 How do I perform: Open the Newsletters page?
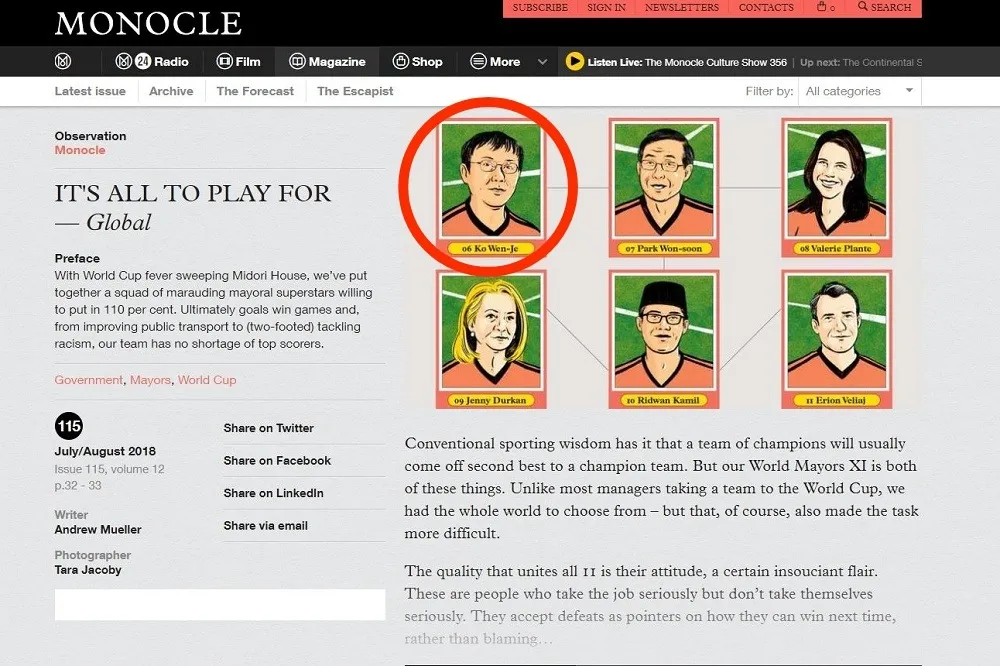[682, 7]
